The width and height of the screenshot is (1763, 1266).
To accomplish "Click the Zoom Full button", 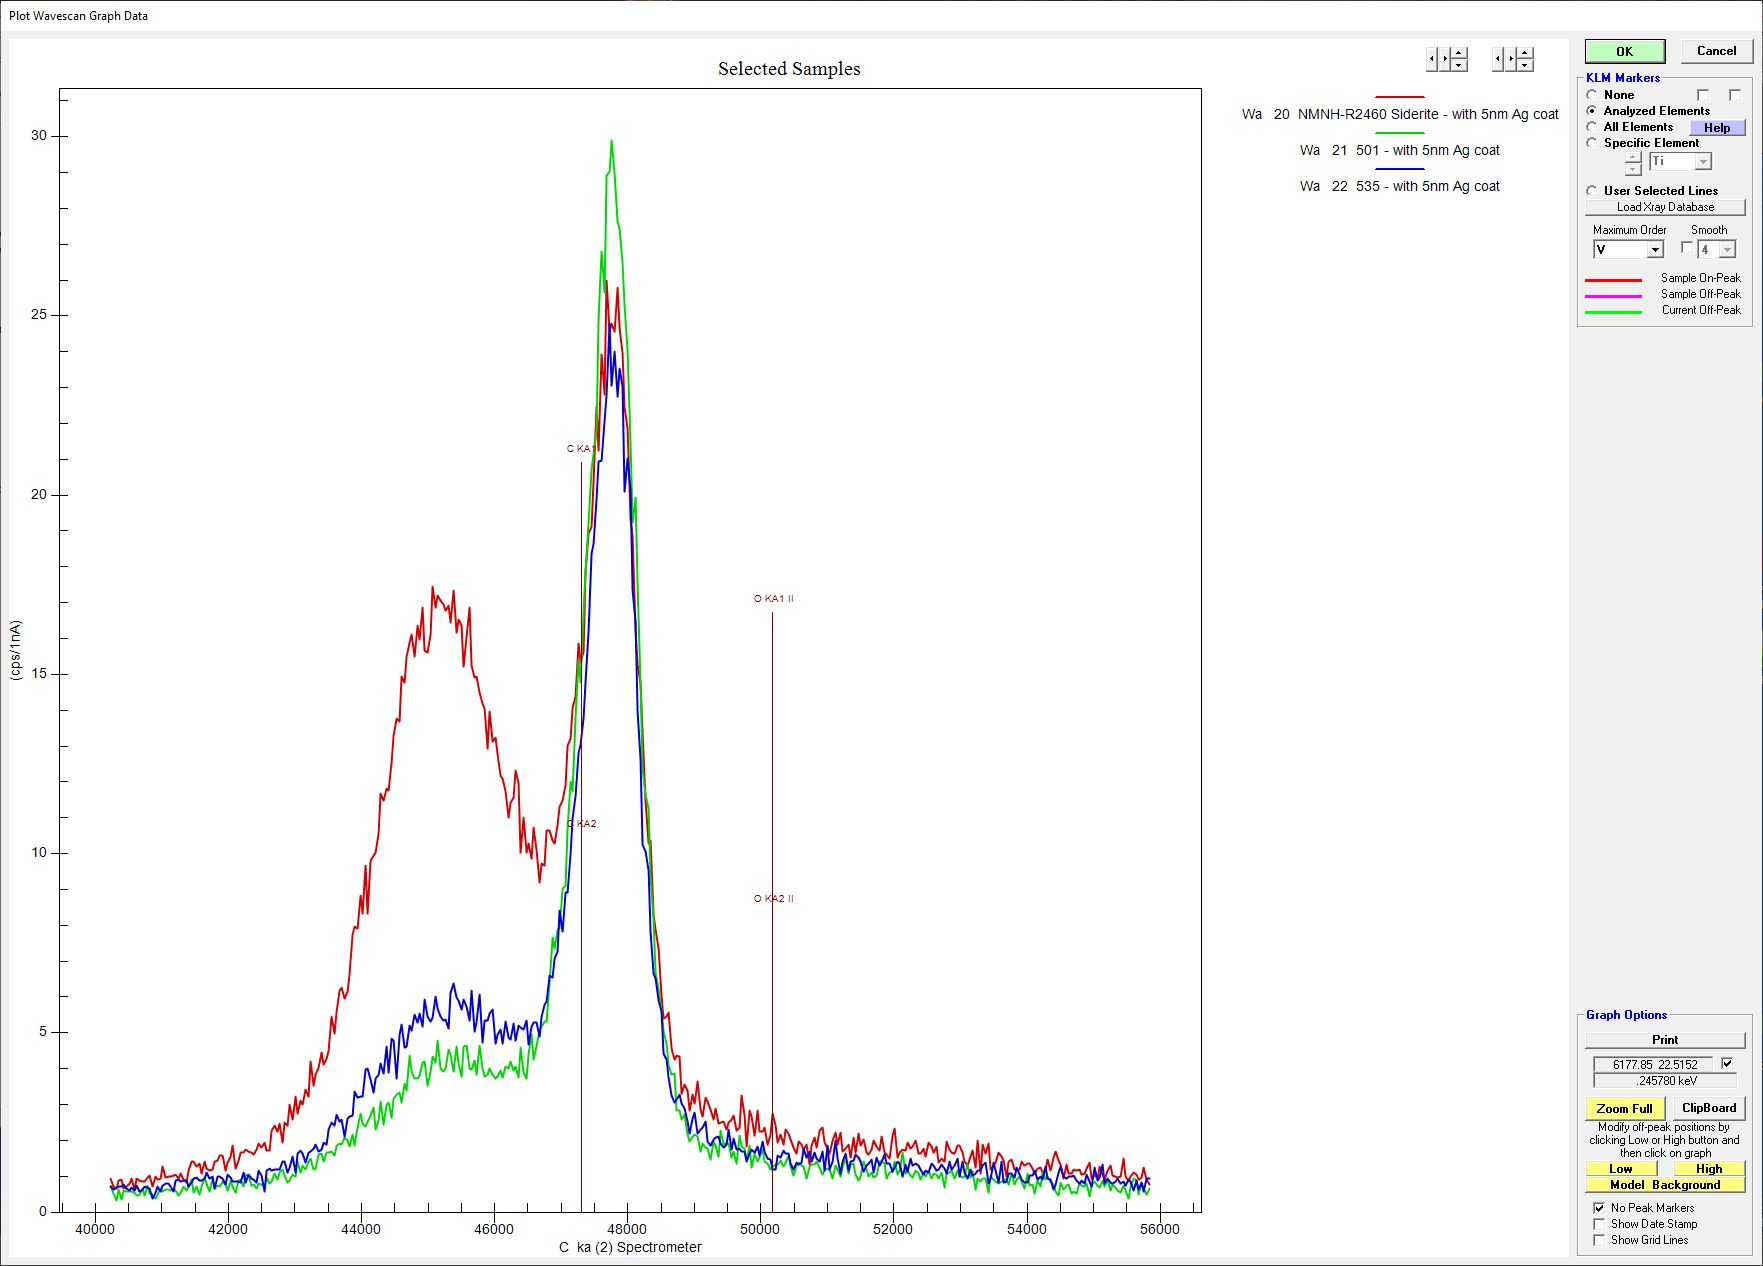I will [x=1624, y=1108].
